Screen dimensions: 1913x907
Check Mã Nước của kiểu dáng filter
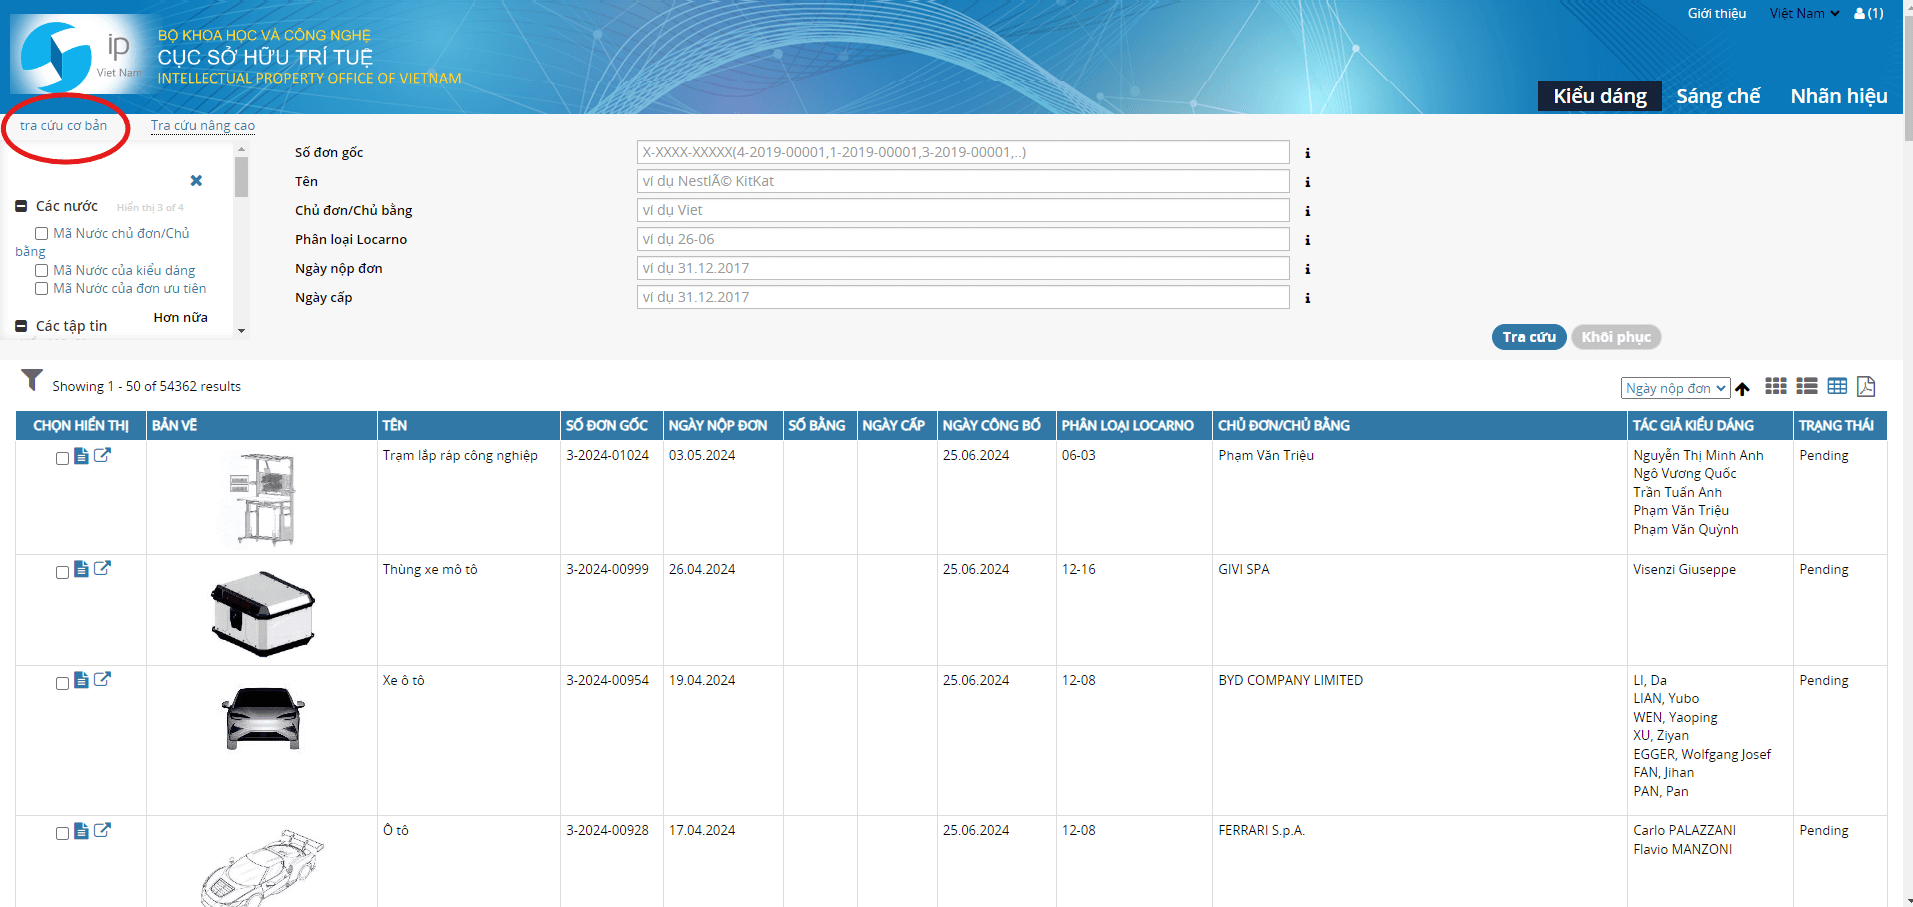42,271
